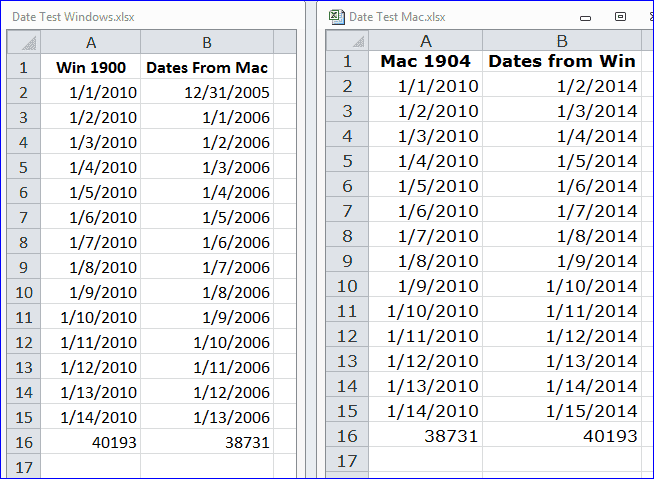This screenshot has height=479, width=654.
Task: Select cell containing 12/31/2005
Action: click(207, 92)
